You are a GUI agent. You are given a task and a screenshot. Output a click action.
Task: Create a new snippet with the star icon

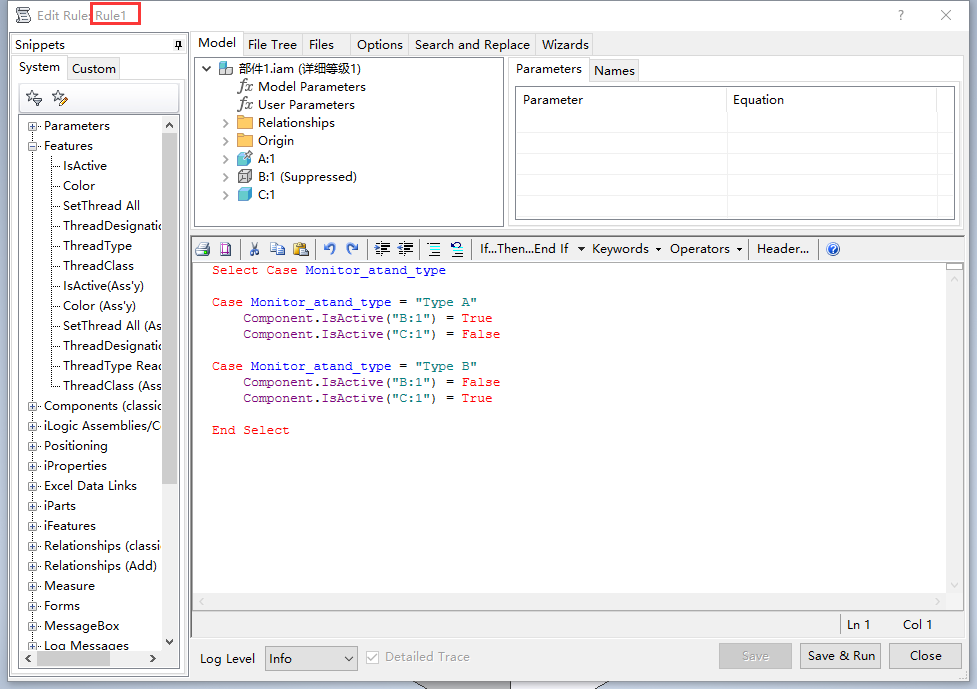tap(32, 96)
